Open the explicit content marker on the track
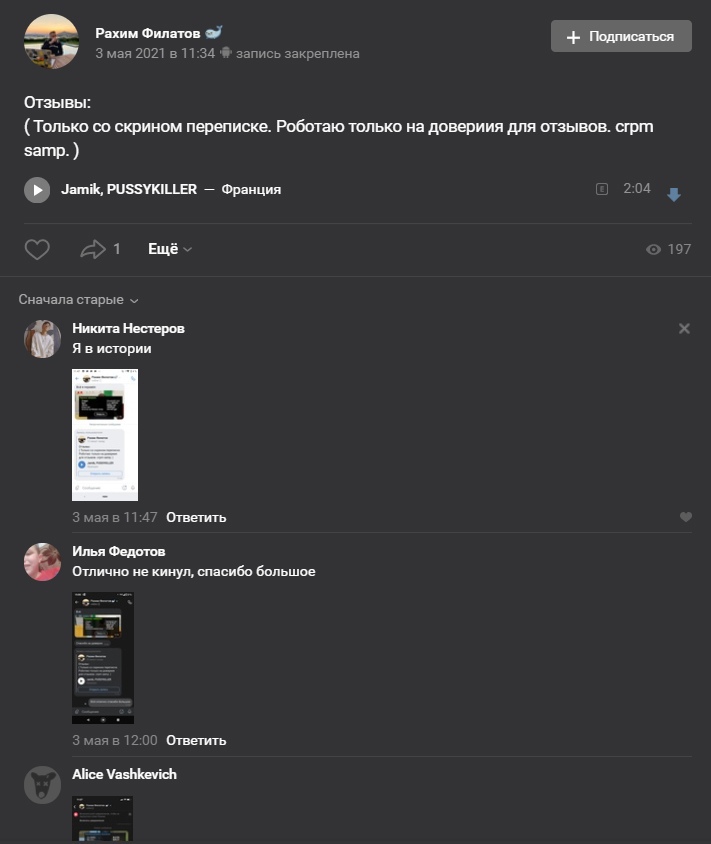This screenshot has height=844, width=711. point(602,189)
